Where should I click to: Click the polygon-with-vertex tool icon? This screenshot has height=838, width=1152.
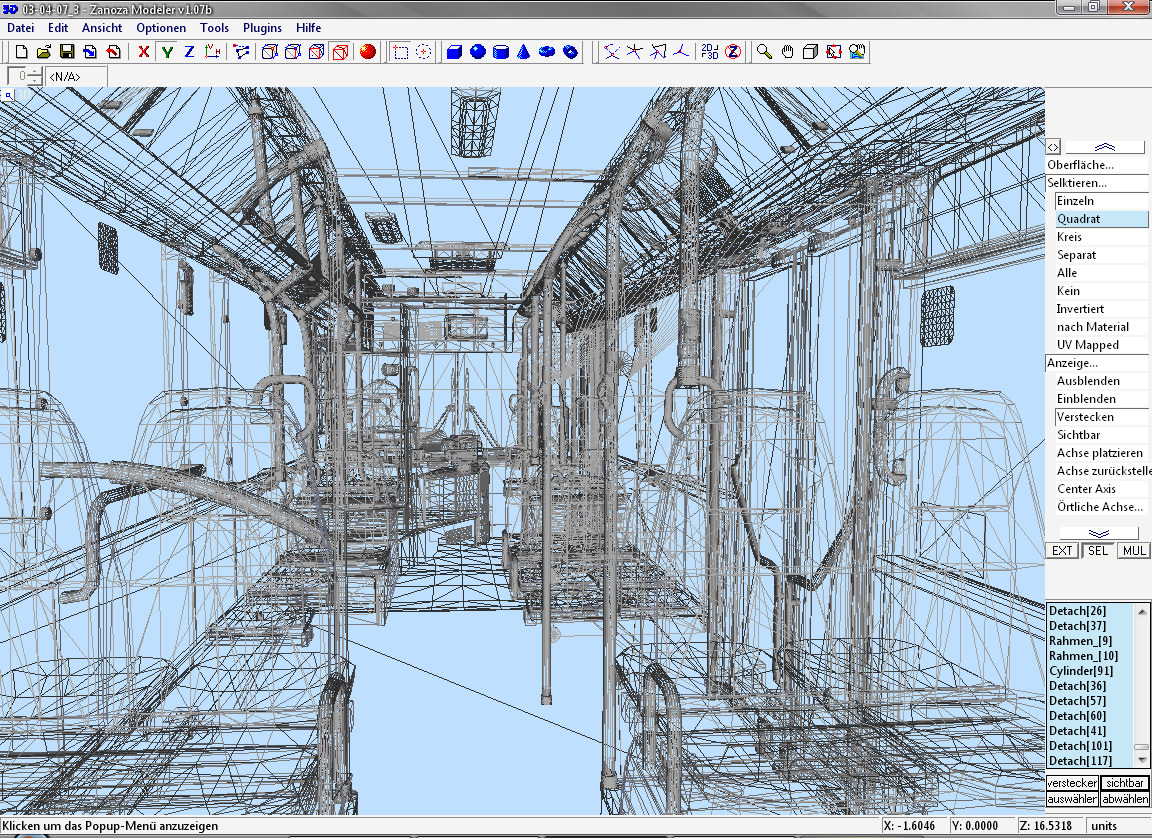(658, 51)
